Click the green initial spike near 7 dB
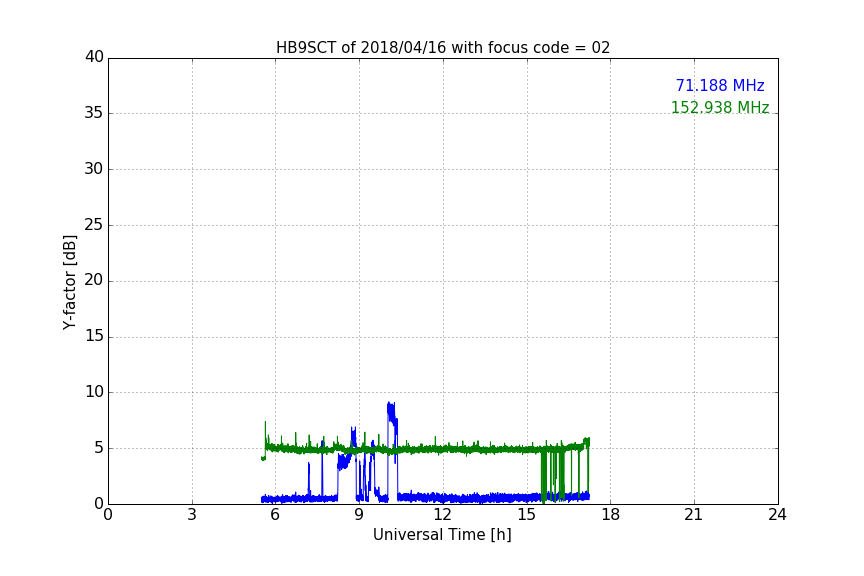Screen dimensions: 864x576 tap(265, 433)
